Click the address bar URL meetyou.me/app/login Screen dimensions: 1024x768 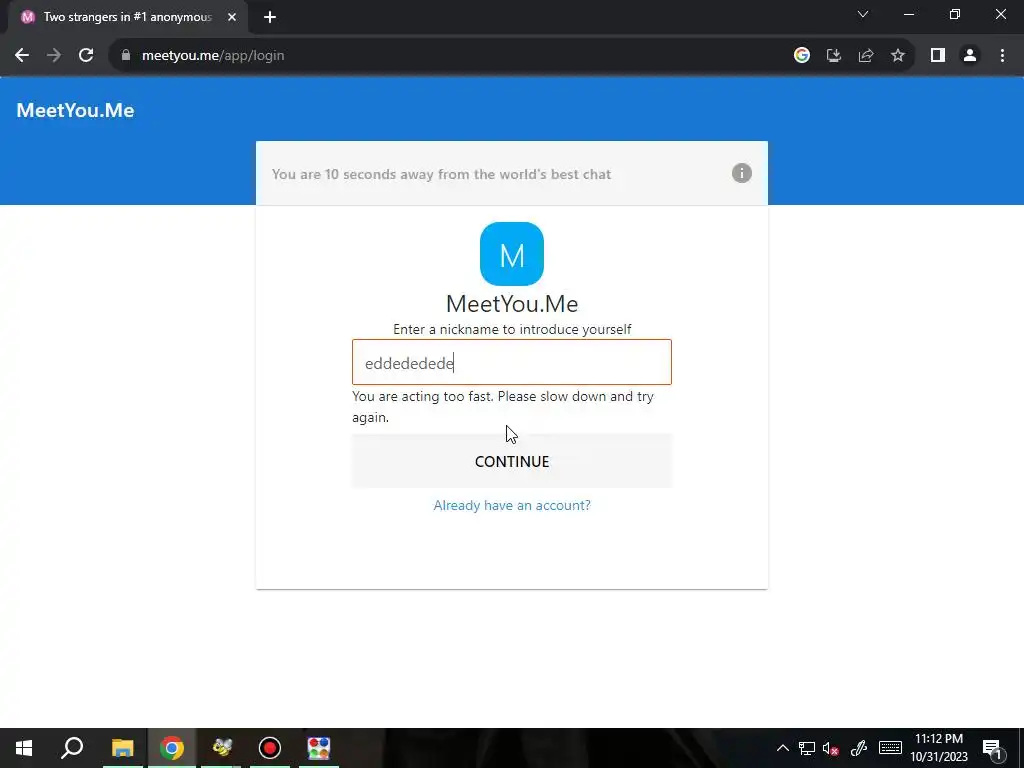pyautogui.click(x=213, y=56)
